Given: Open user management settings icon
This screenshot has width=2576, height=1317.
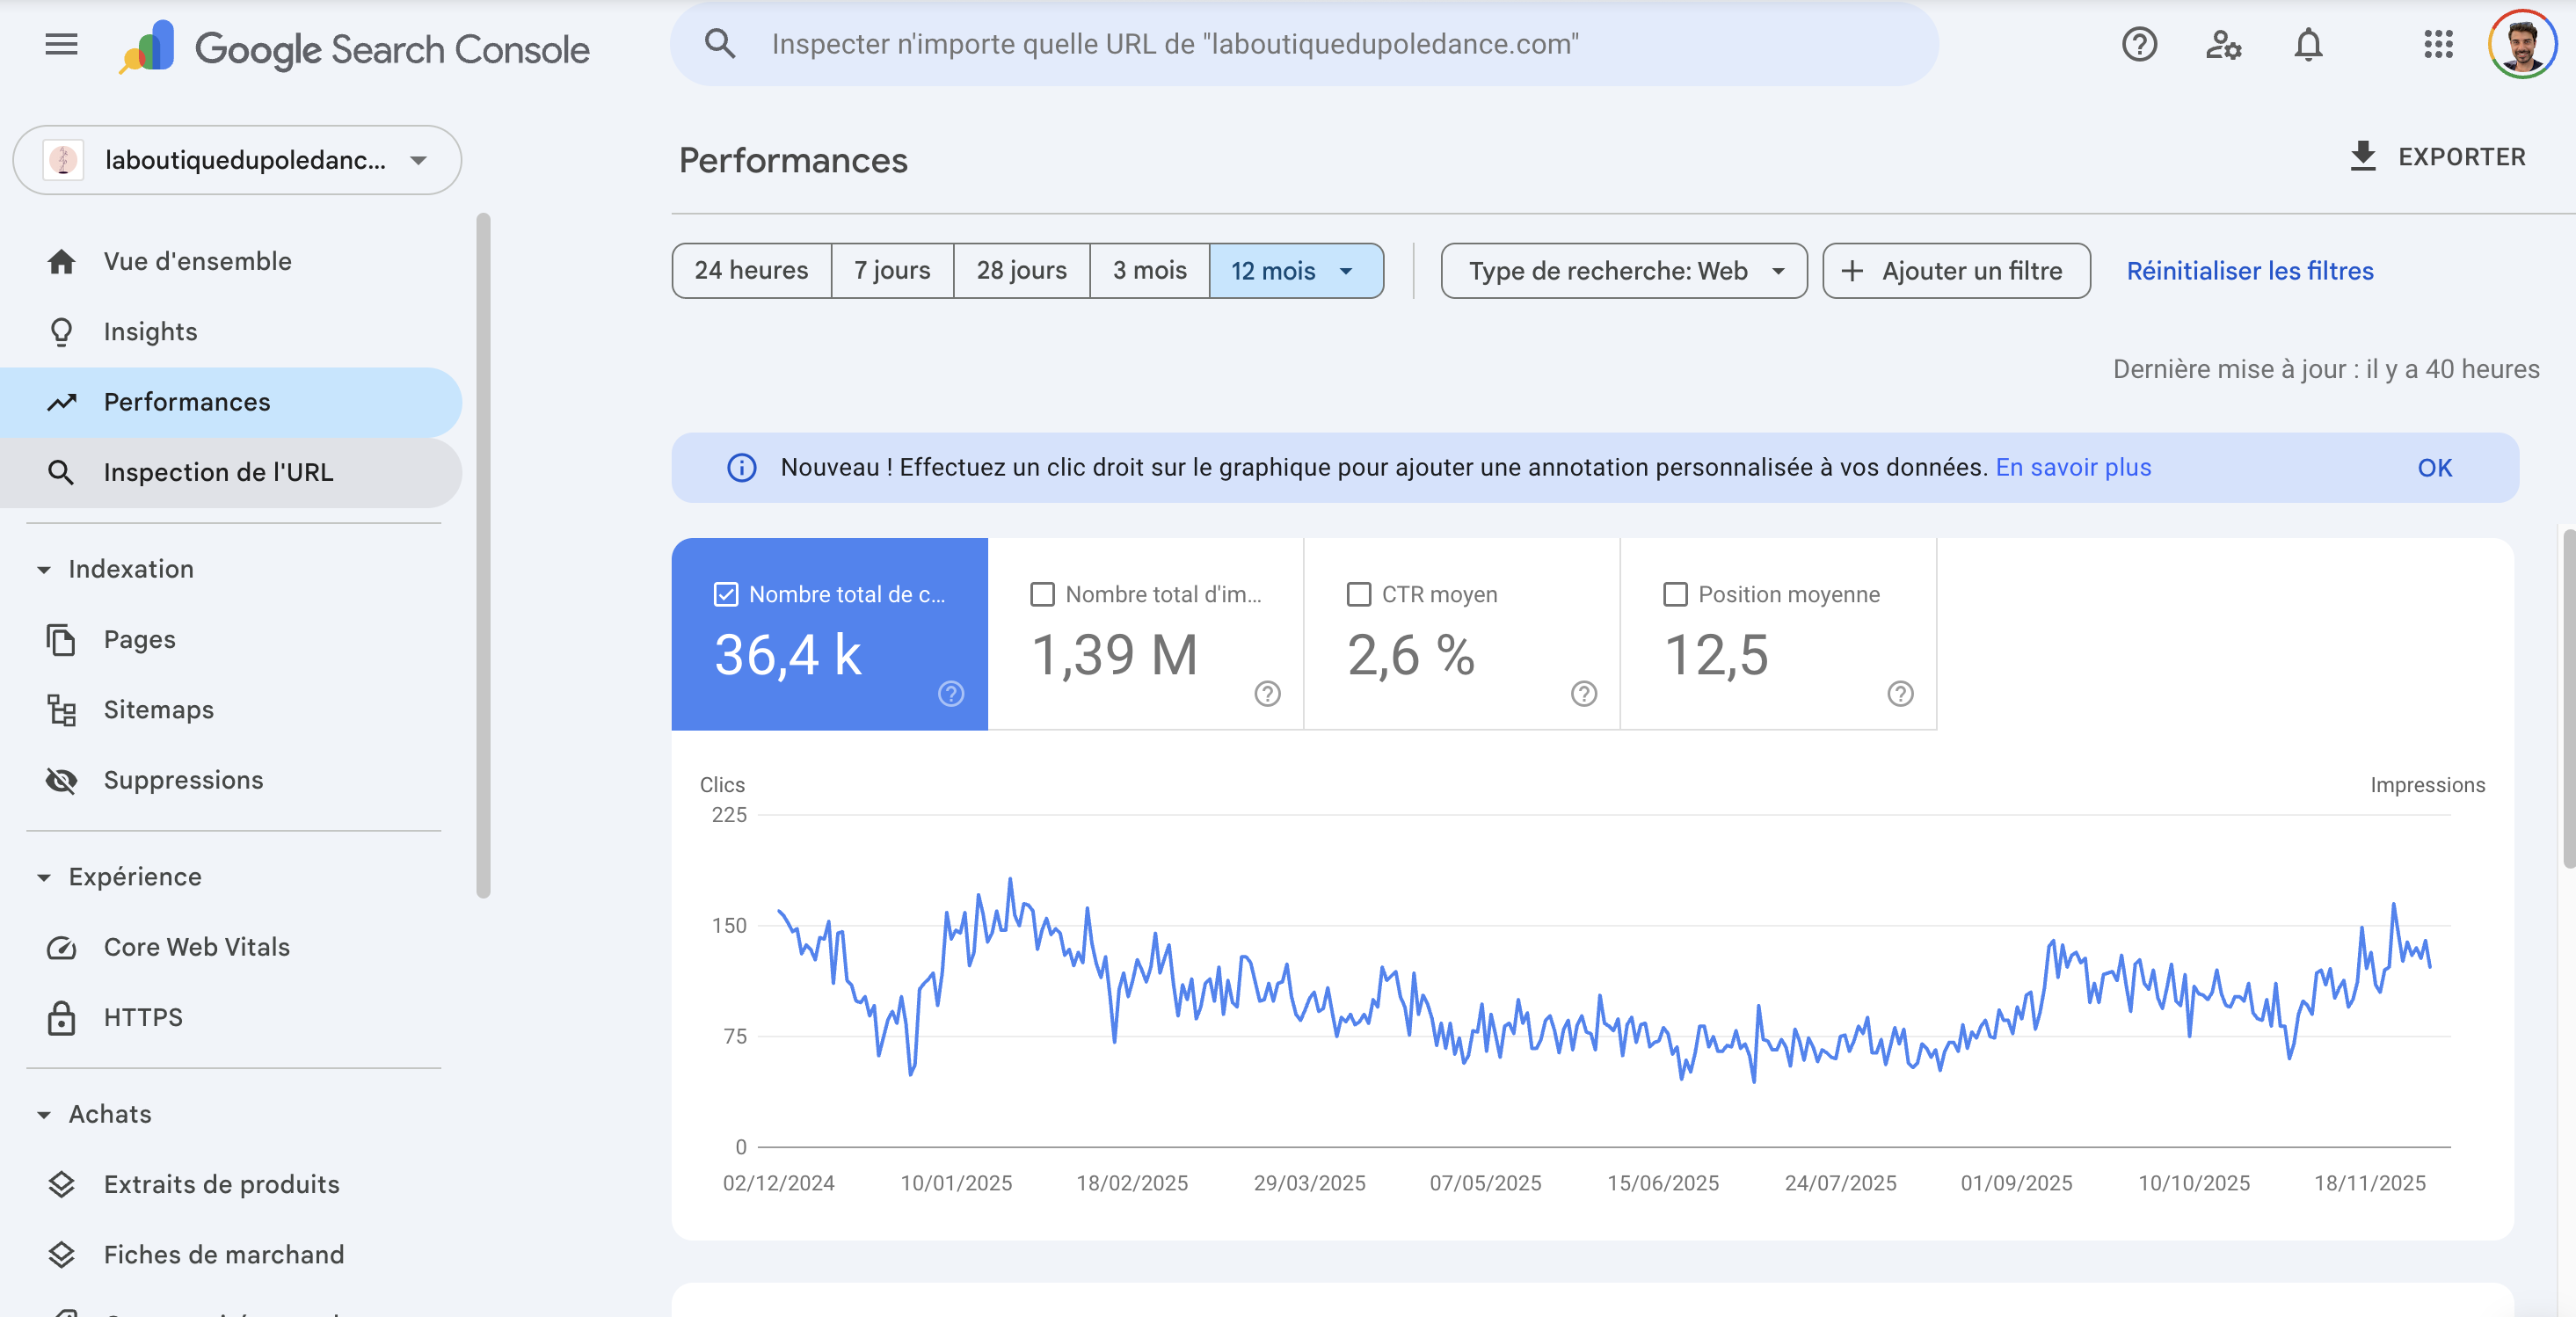Looking at the screenshot, I should coord(2223,44).
